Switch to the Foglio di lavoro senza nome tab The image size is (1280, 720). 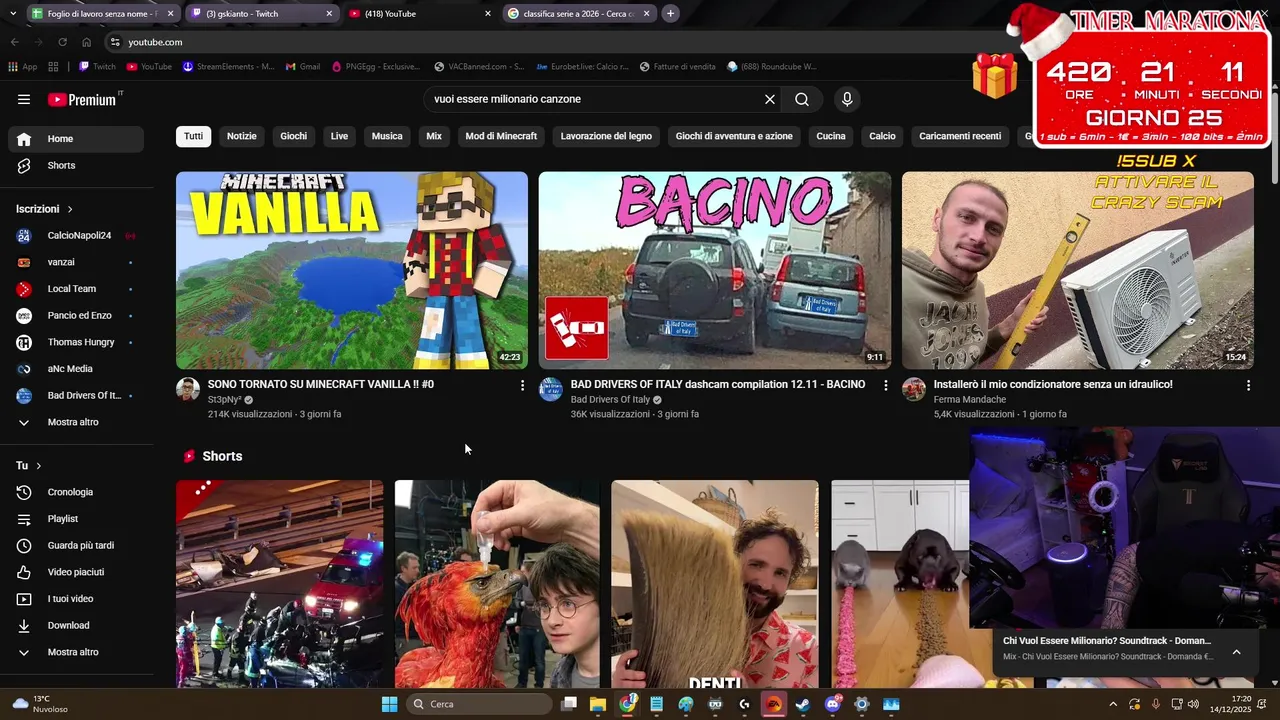click(103, 14)
